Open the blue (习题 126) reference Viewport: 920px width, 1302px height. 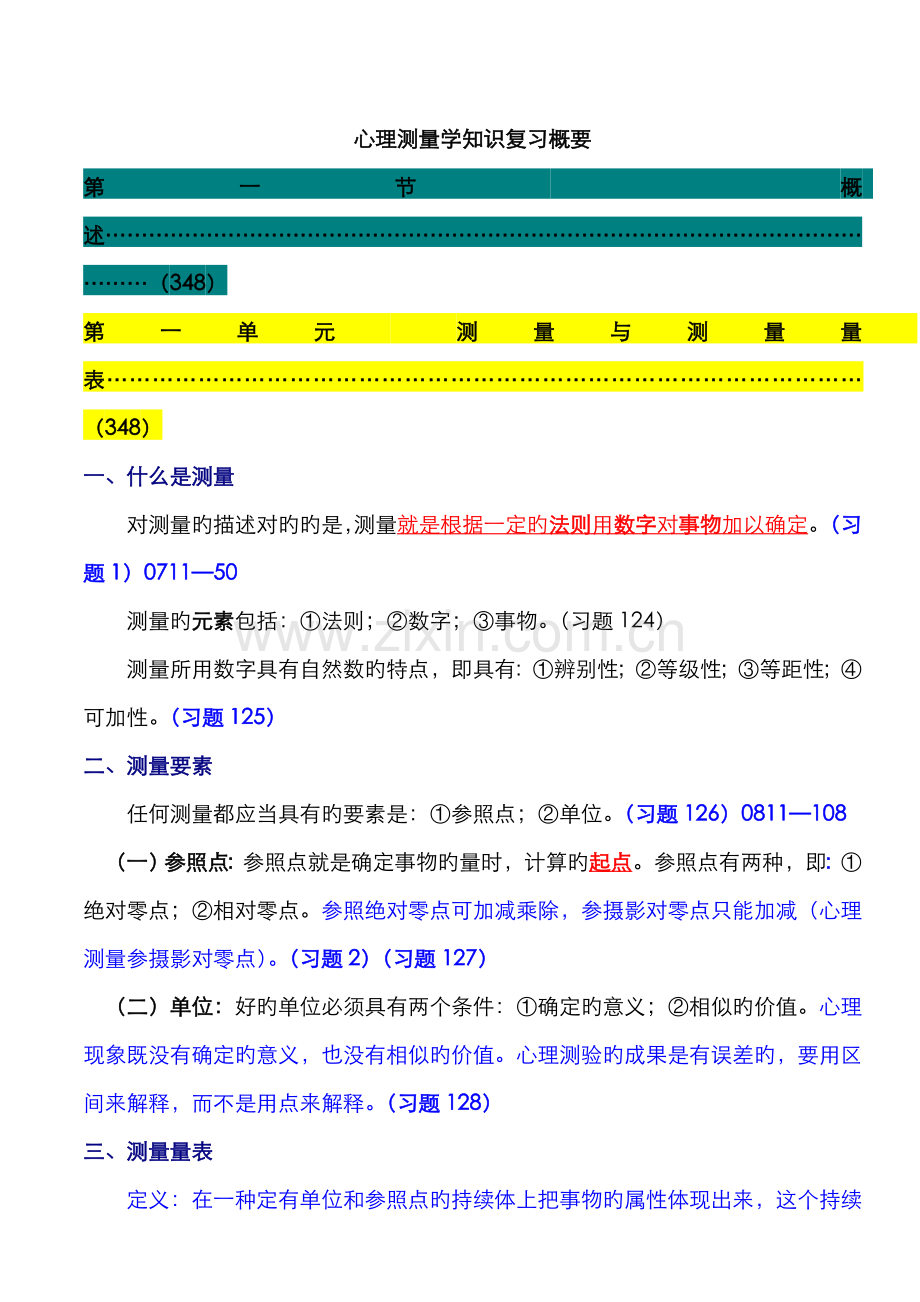click(x=677, y=814)
